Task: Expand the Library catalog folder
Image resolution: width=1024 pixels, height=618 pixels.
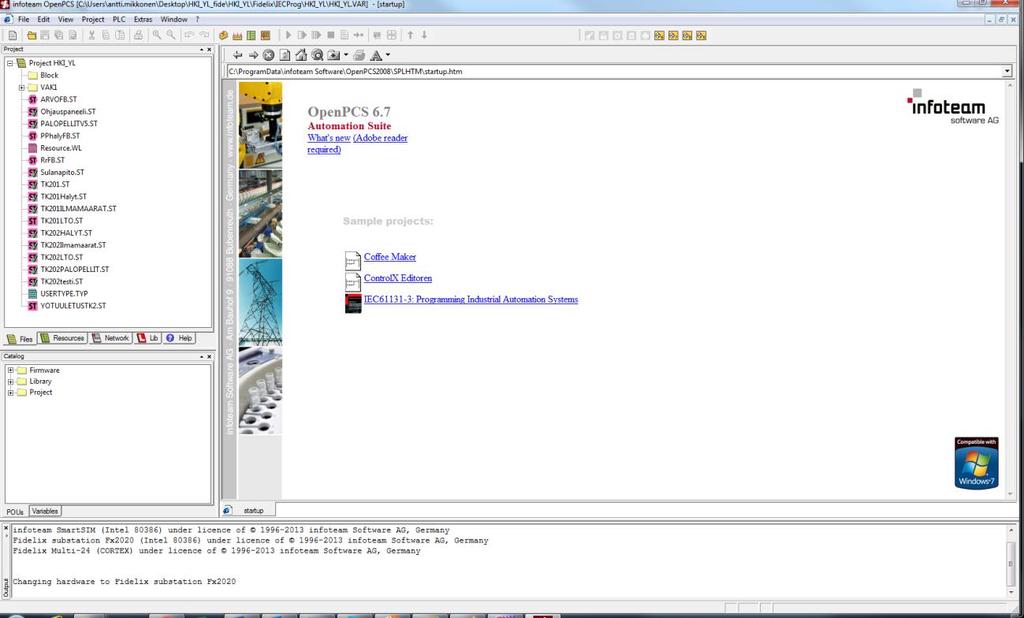Action: point(10,382)
